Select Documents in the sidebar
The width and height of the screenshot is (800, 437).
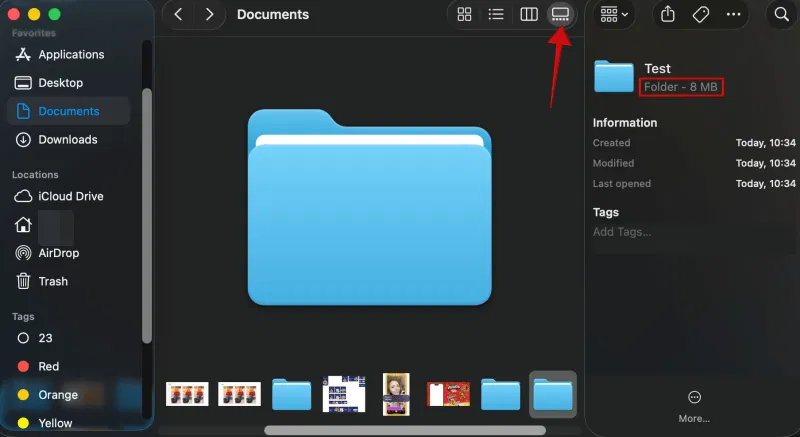point(68,111)
